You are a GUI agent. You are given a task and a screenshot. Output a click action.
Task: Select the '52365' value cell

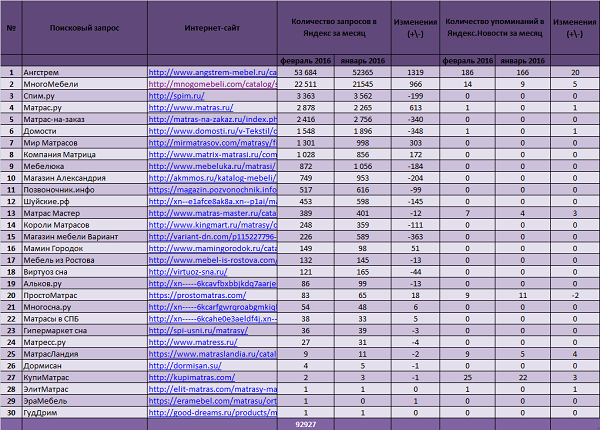coord(363,72)
